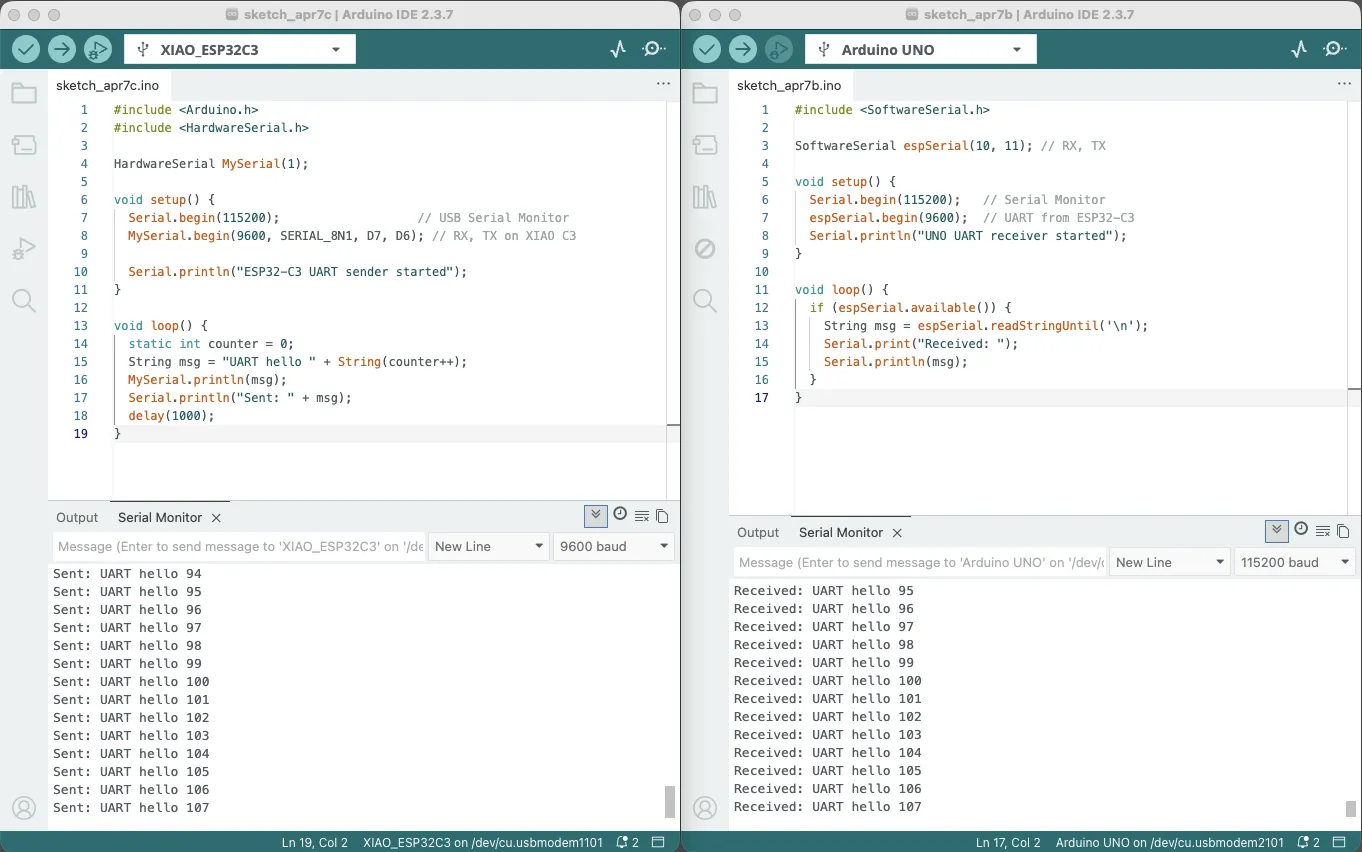Select the Serial Monitor tab in sketch_apr7c window
Screen dimensions: 1362x852
160,518
